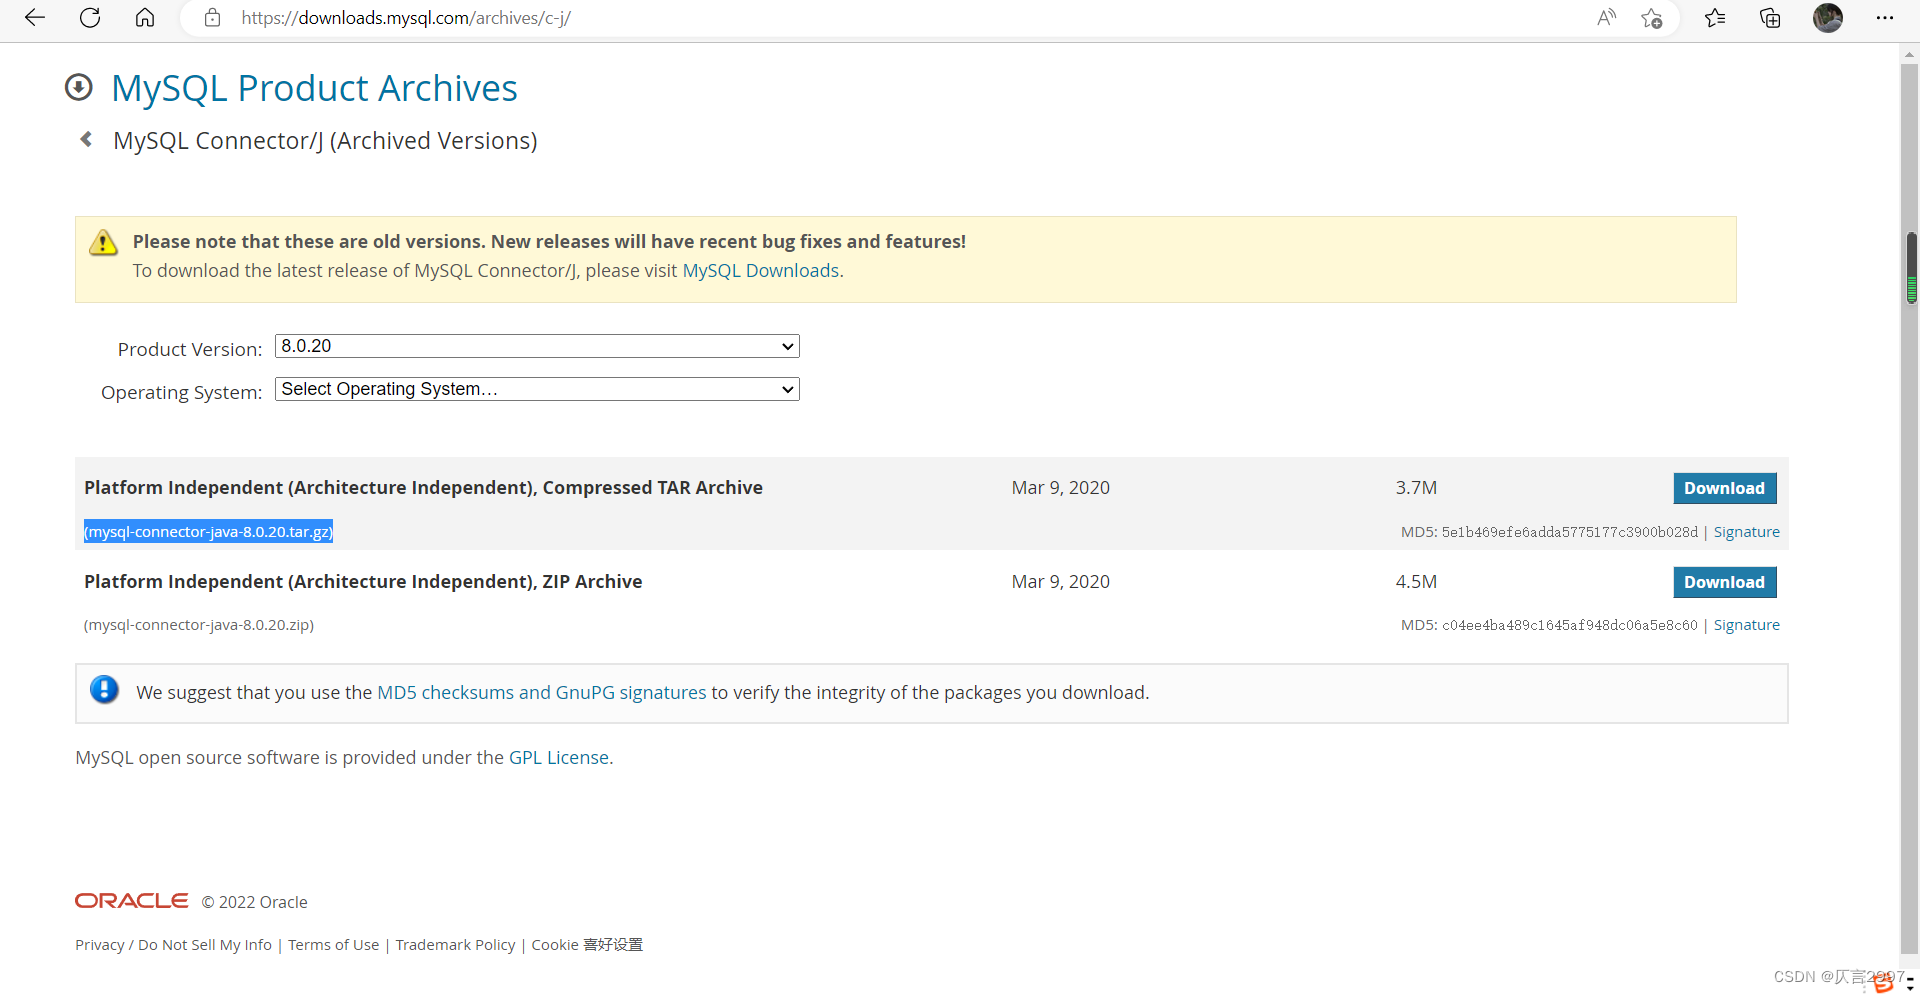This screenshot has width=1920, height=994.
Task: Collapse the Archived Versions with the back chevron
Action: click(x=85, y=139)
